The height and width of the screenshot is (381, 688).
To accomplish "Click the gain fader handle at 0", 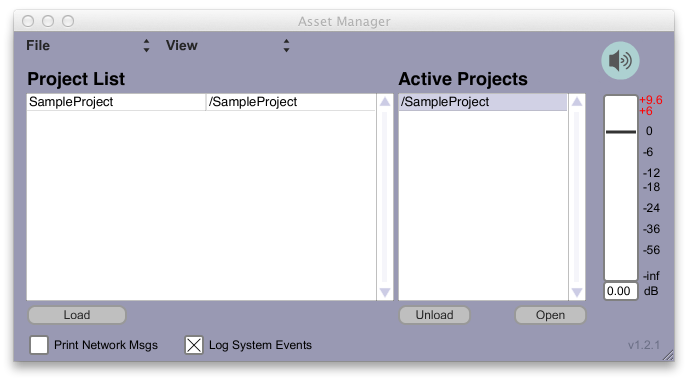I will point(621,132).
